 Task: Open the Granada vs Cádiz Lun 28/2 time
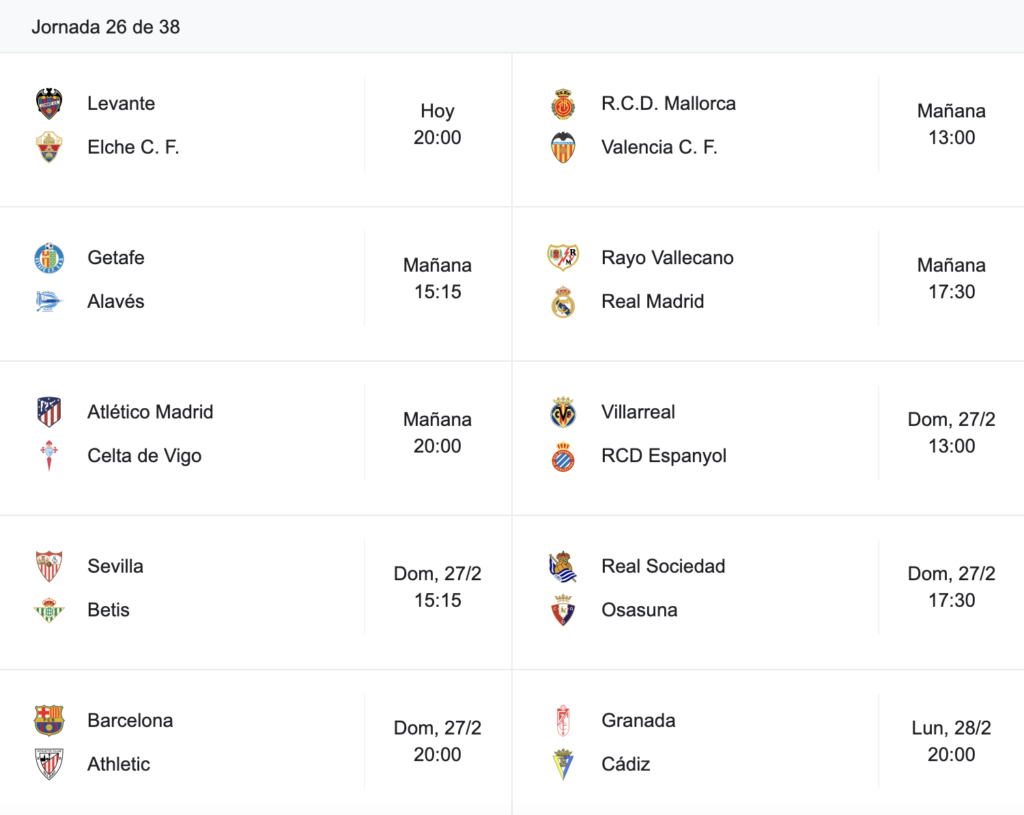pyautogui.click(x=952, y=741)
